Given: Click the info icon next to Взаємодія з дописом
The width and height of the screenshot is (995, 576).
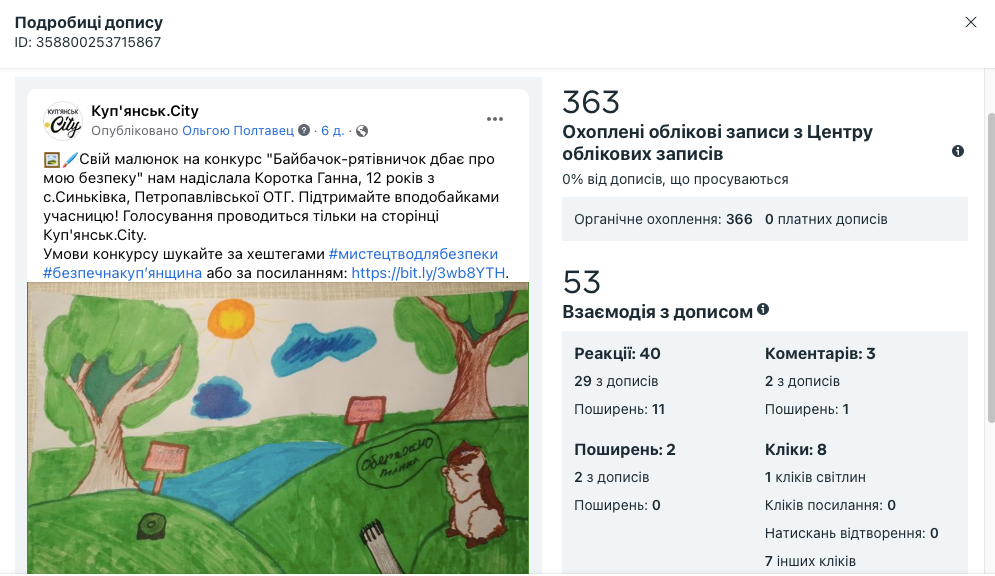Looking at the screenshot, I should point(763,309).
